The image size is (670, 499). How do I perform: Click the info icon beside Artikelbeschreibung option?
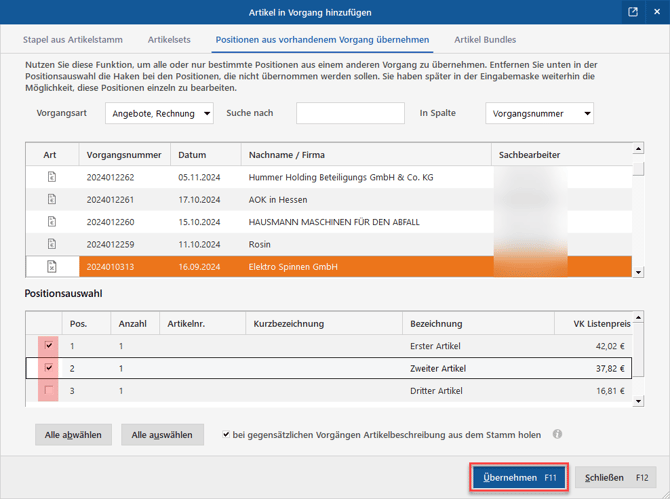[557, 434]
